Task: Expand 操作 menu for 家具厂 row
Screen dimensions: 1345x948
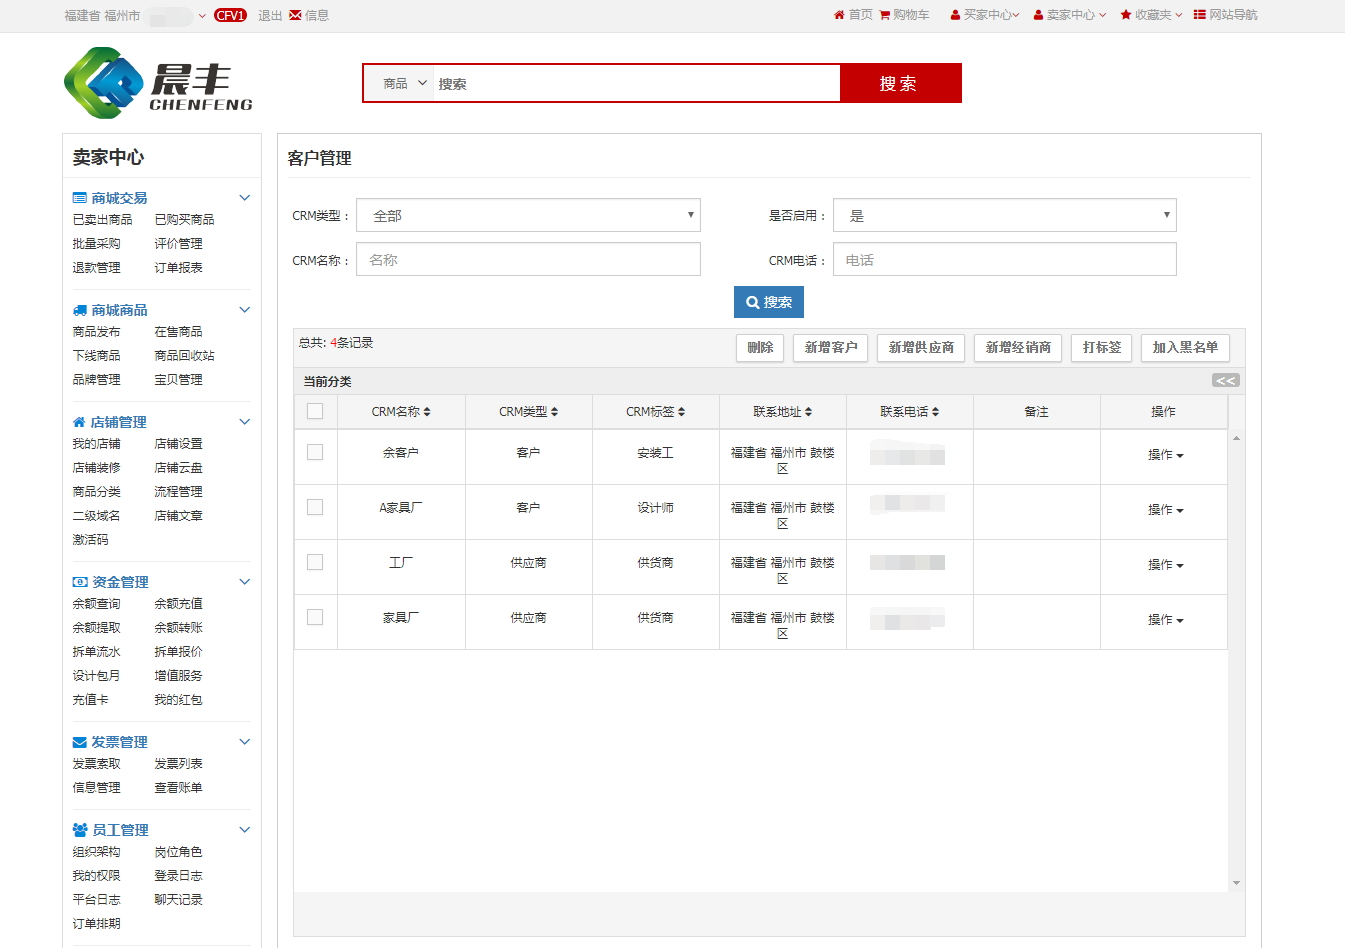Action: (x=1165, y=620)
